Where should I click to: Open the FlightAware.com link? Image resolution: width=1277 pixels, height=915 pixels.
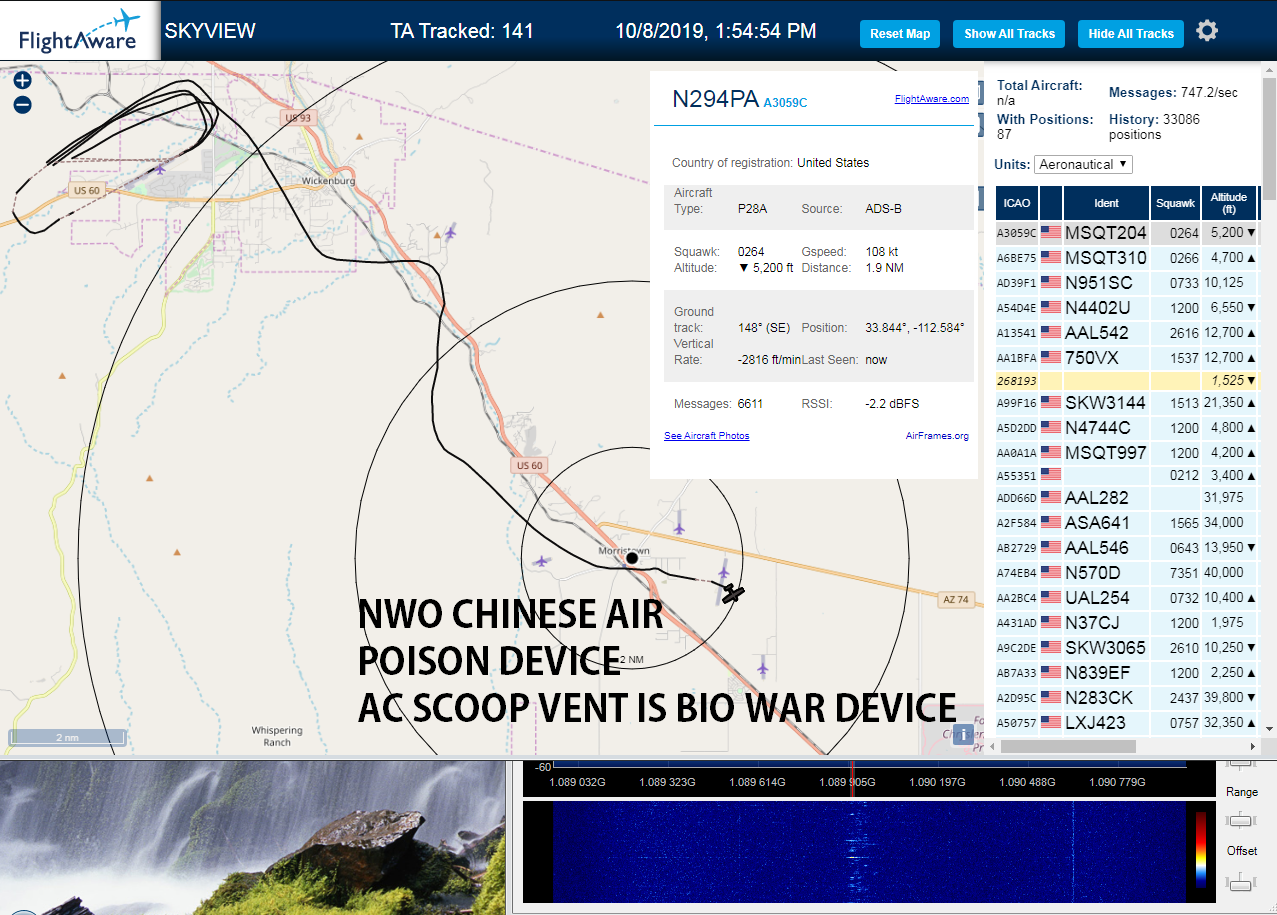[x=931, y=99]
